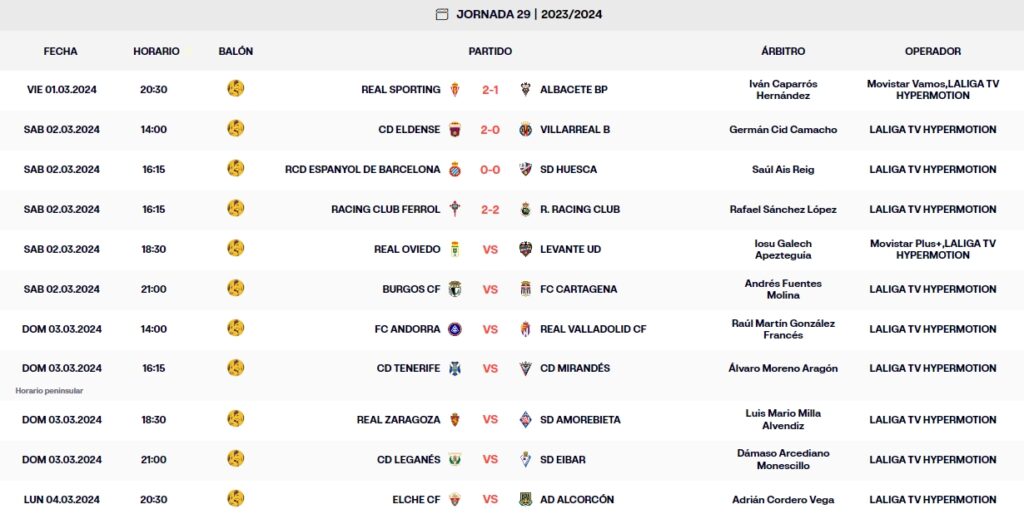The width and height of the screenshot is (1024, 529).
Task: Click the Villarreal B club crest
Action: [x=525, y=130]
